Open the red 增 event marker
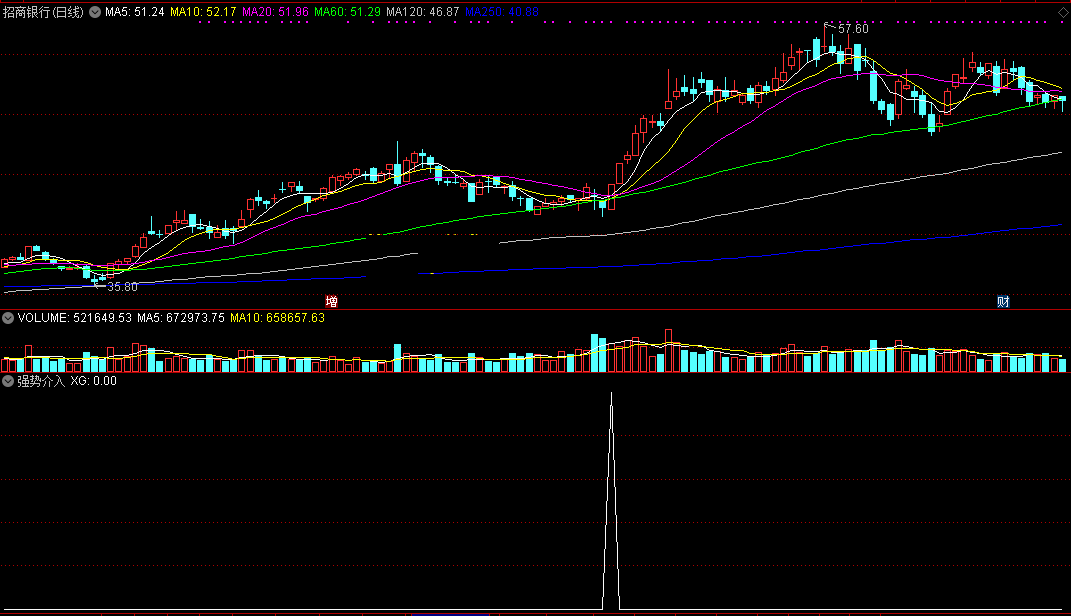Viewport: 1071px width, 616px height. click(331, 301)
